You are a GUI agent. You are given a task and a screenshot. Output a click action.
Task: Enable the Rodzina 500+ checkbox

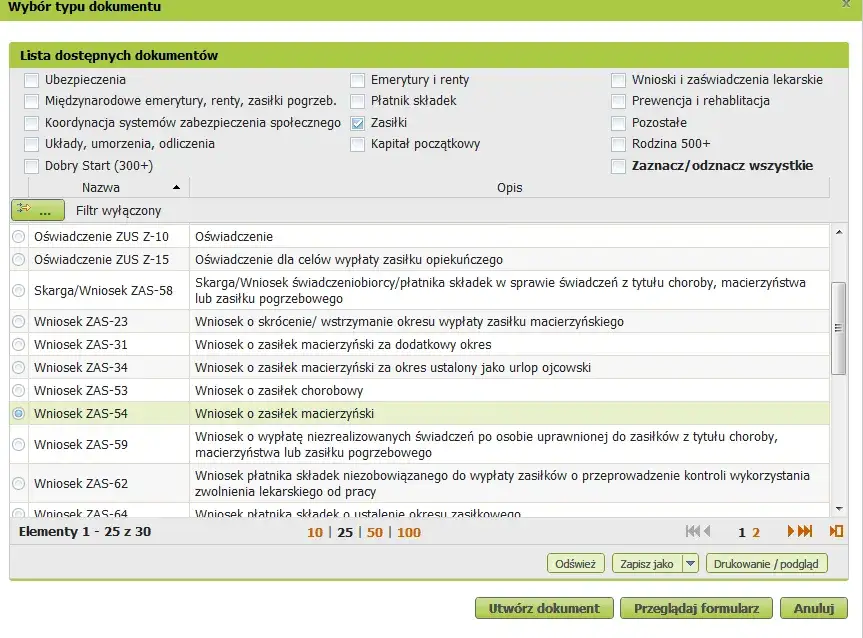[619, 144]
